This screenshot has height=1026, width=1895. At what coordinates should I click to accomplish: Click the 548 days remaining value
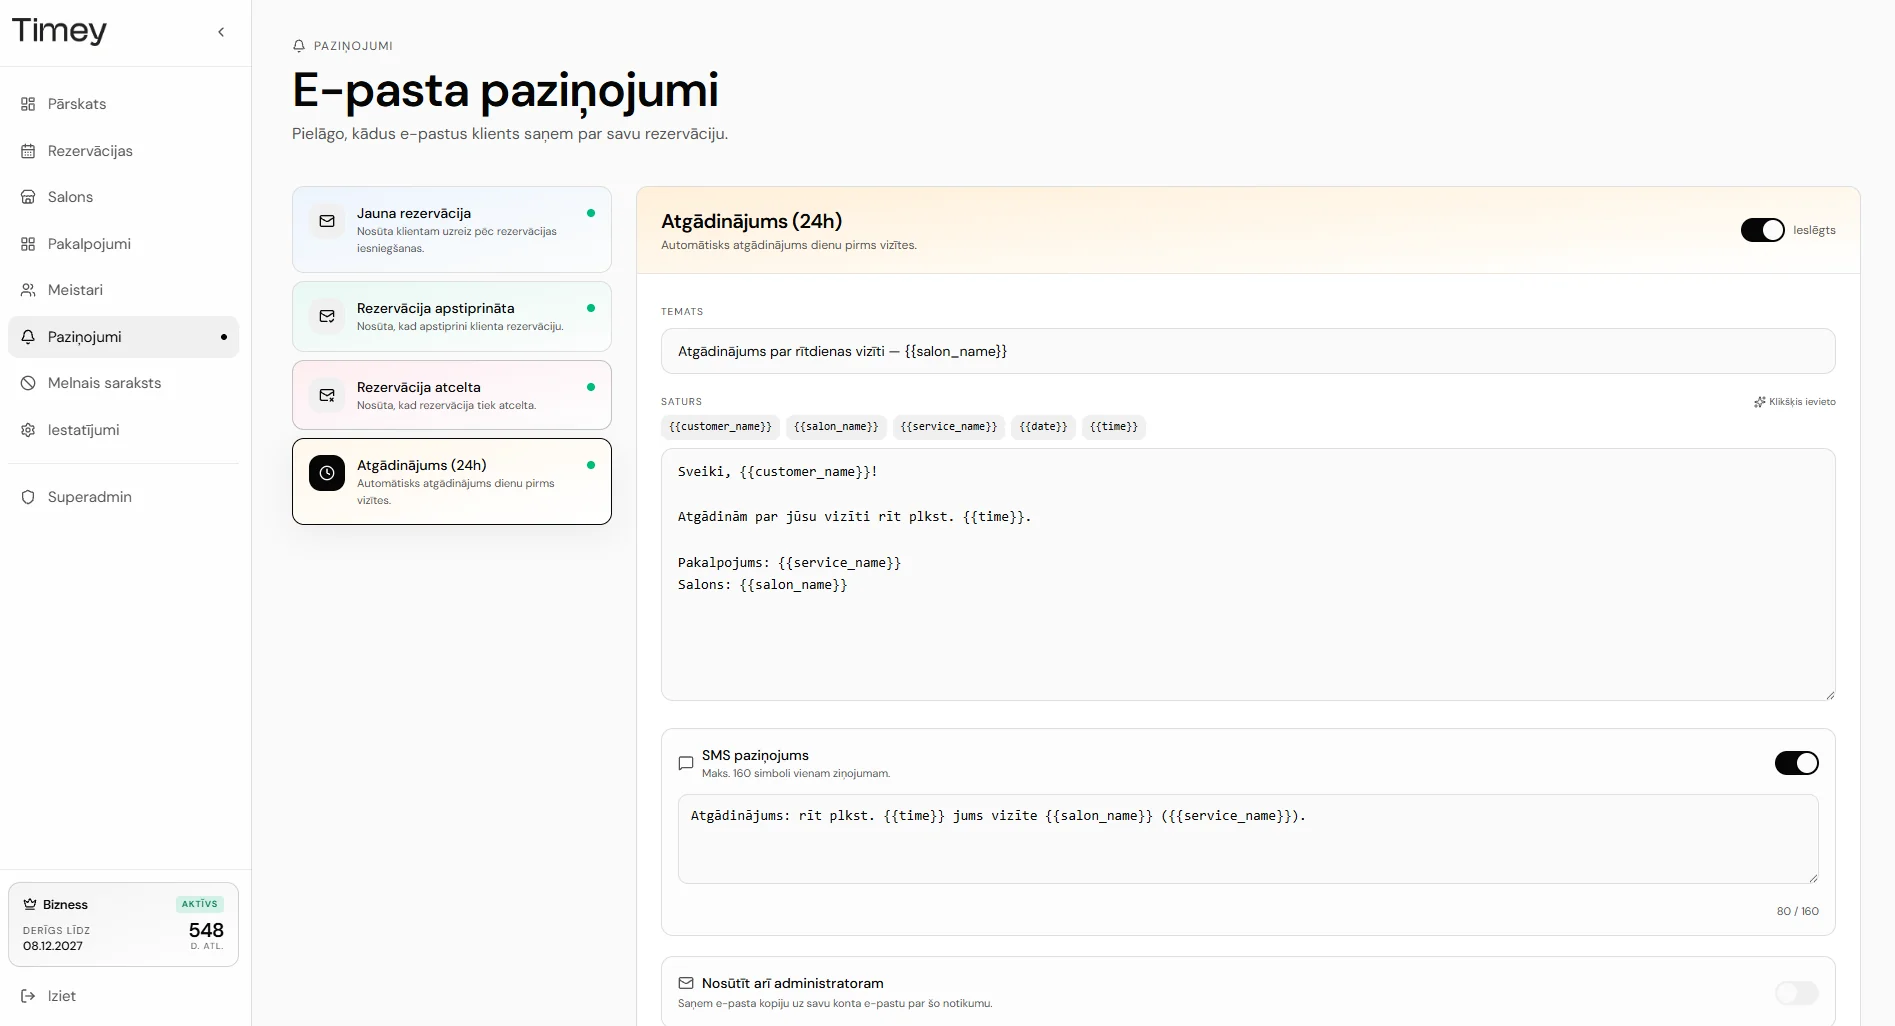[x=206, y=930]
